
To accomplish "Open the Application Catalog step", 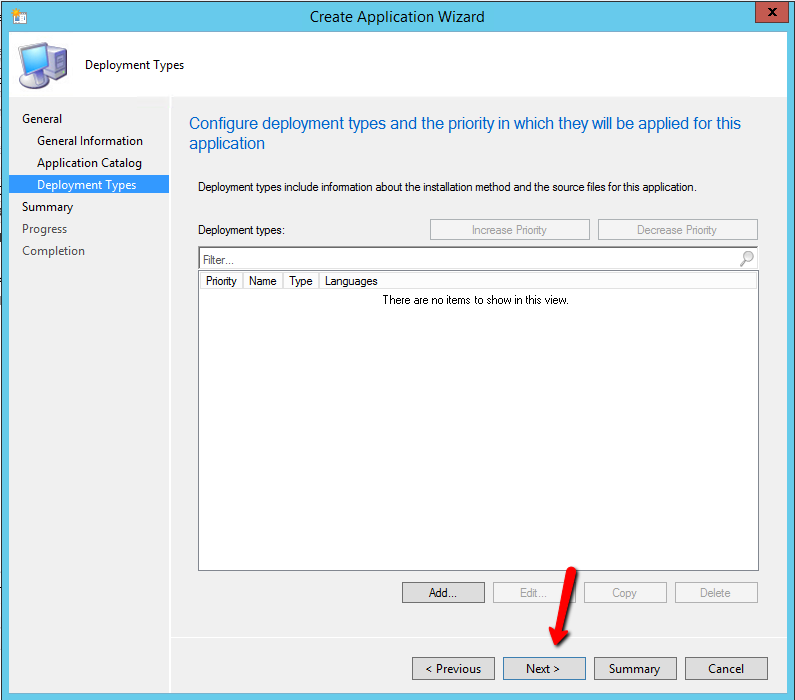I will point(89,163).
